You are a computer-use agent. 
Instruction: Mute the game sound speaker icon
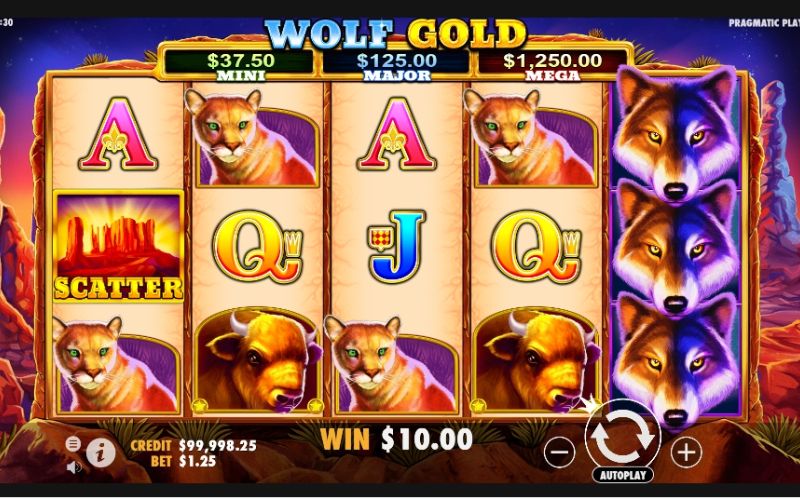coord(74,466)
